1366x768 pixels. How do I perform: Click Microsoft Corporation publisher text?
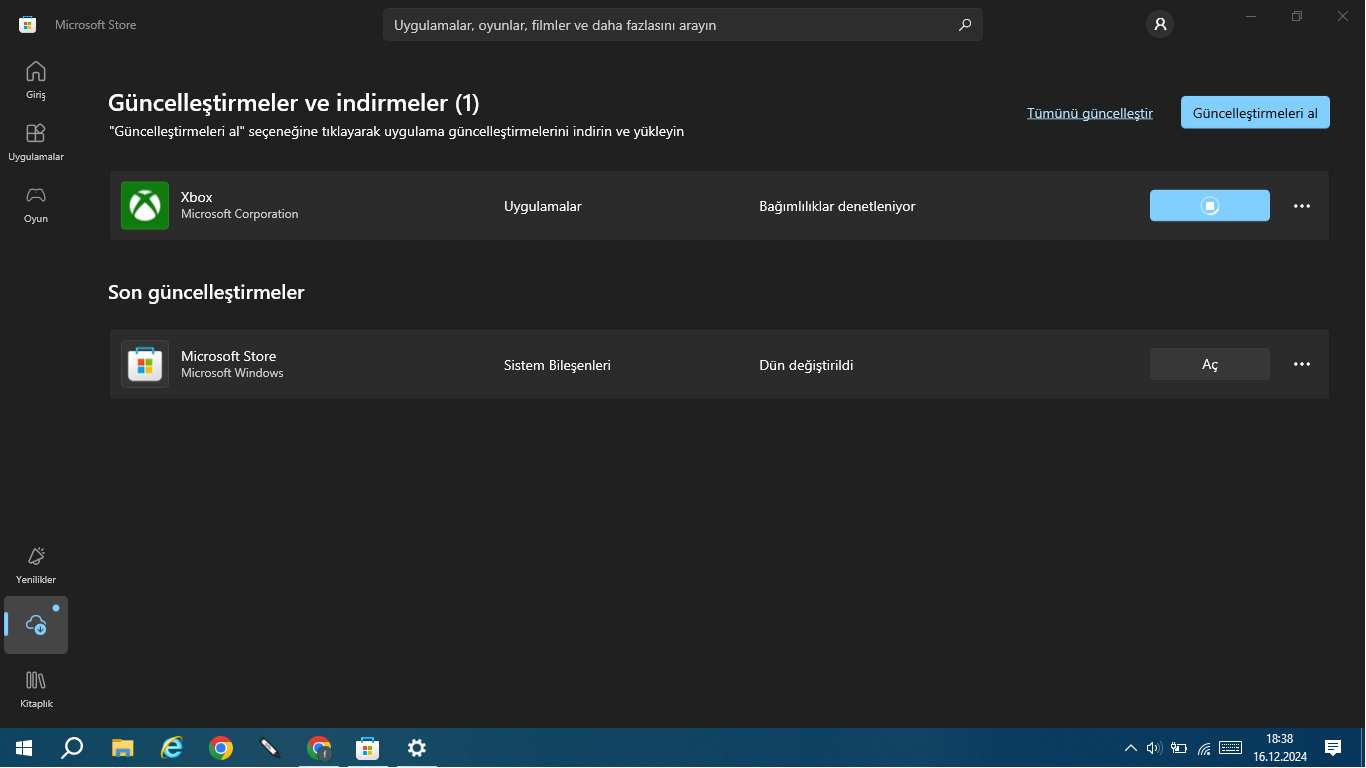(240, 214)
